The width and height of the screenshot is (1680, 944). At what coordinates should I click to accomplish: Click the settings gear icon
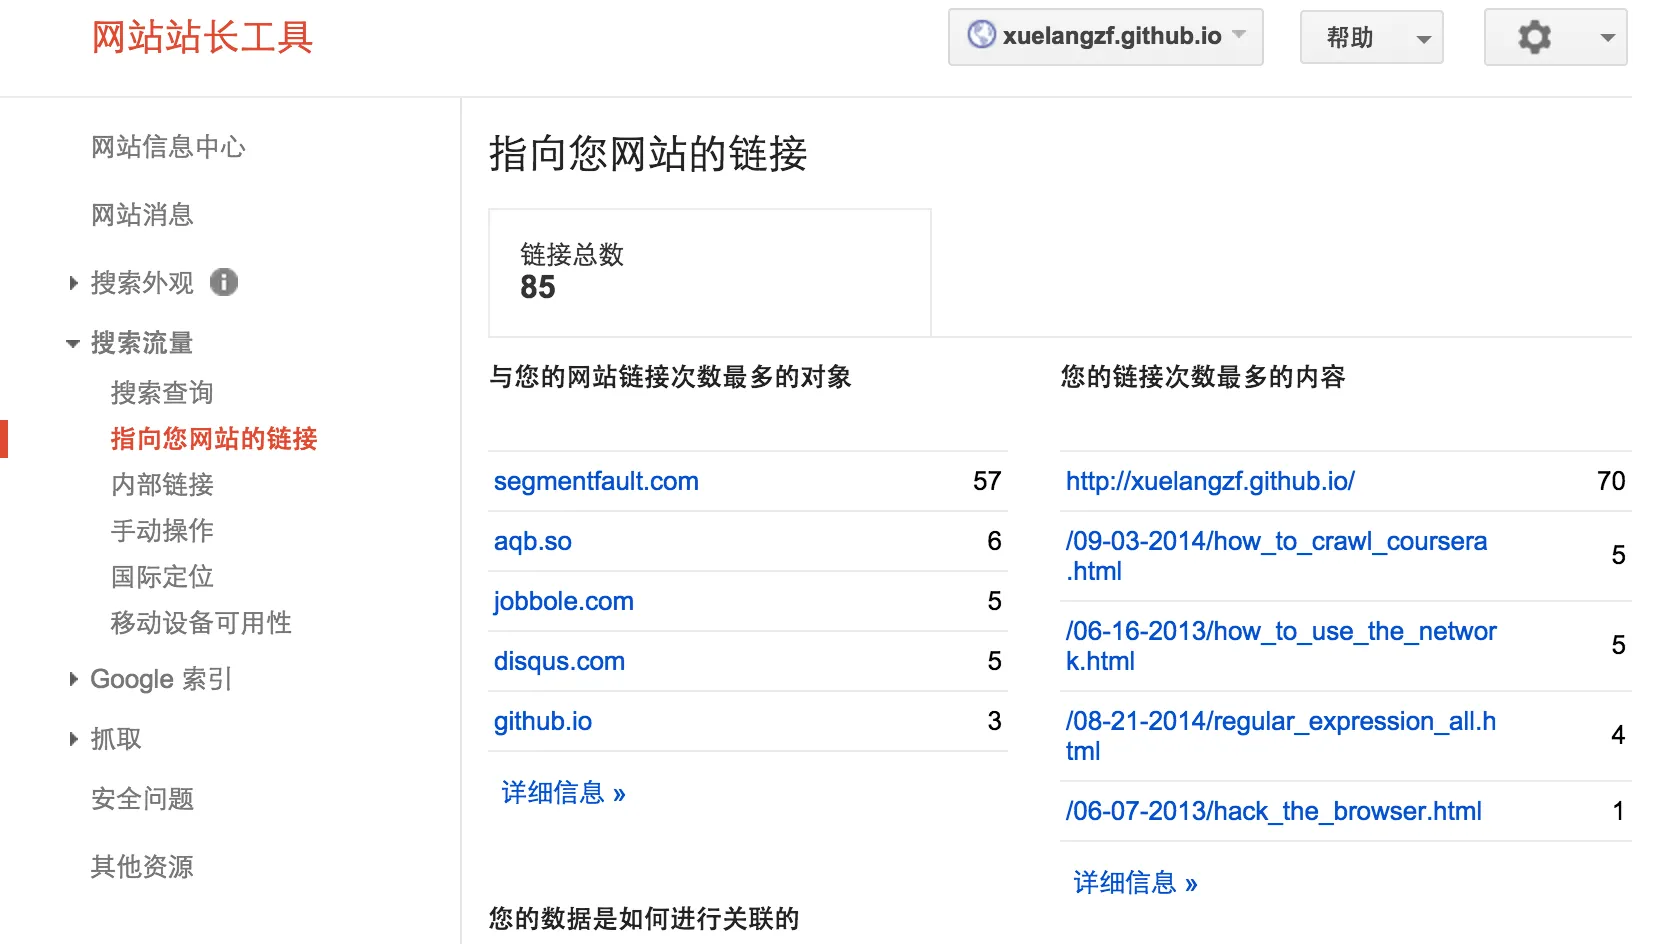click(x=1534, y=38)
